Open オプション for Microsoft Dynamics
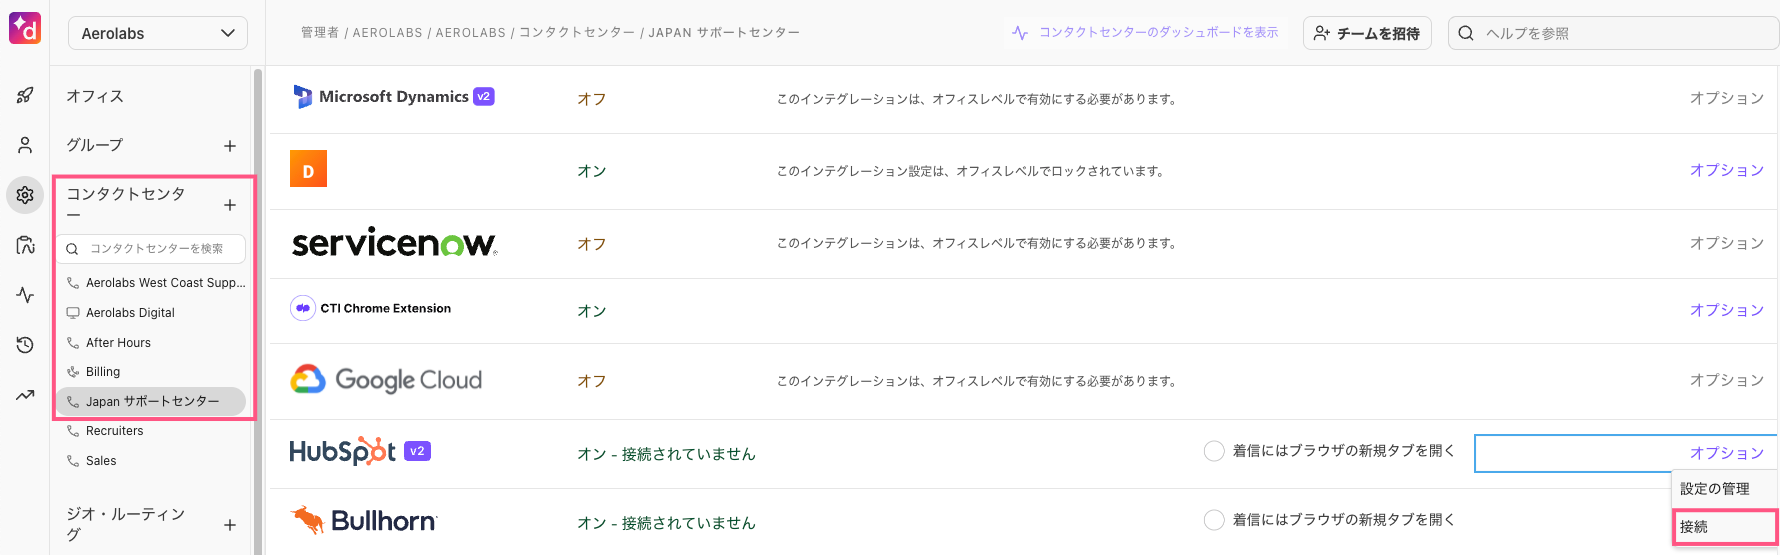This screenshot has height=555, width=1780. point(1726,98)
